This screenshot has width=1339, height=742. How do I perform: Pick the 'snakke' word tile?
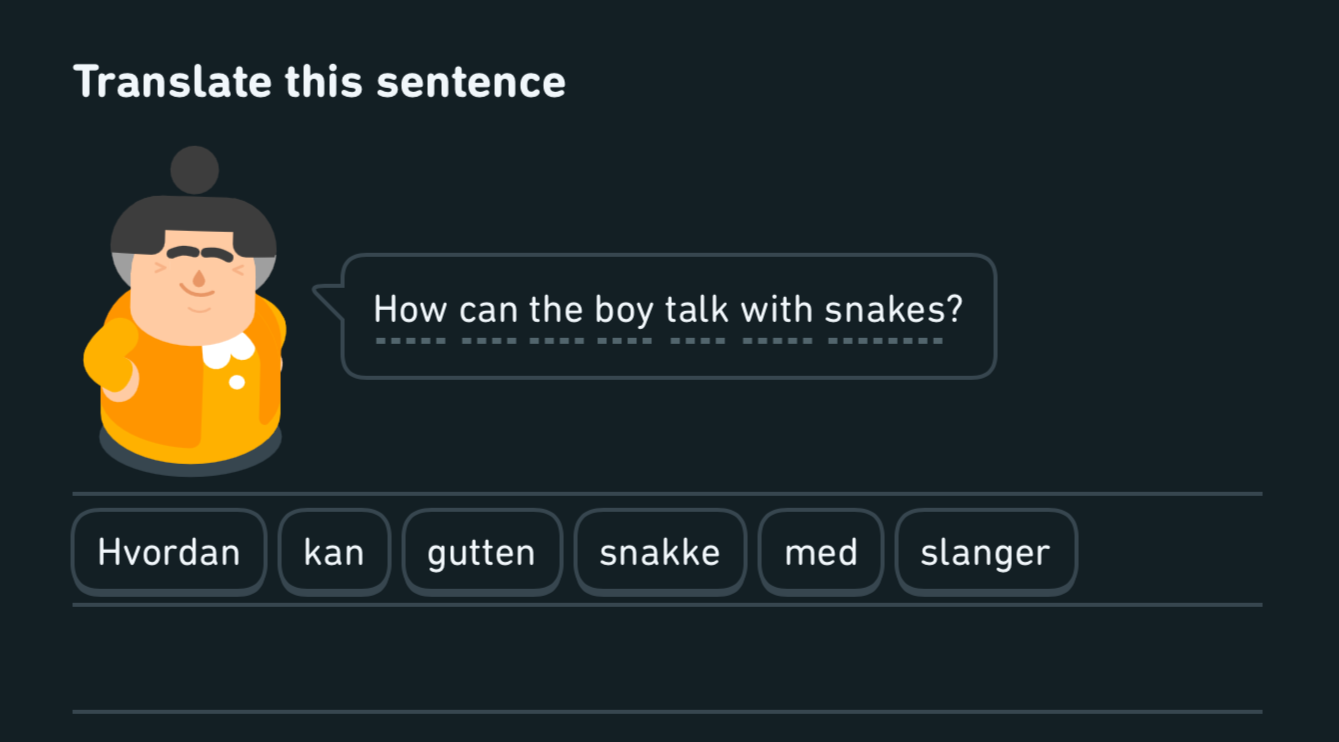pyautogui.click(x=660, y=552)
